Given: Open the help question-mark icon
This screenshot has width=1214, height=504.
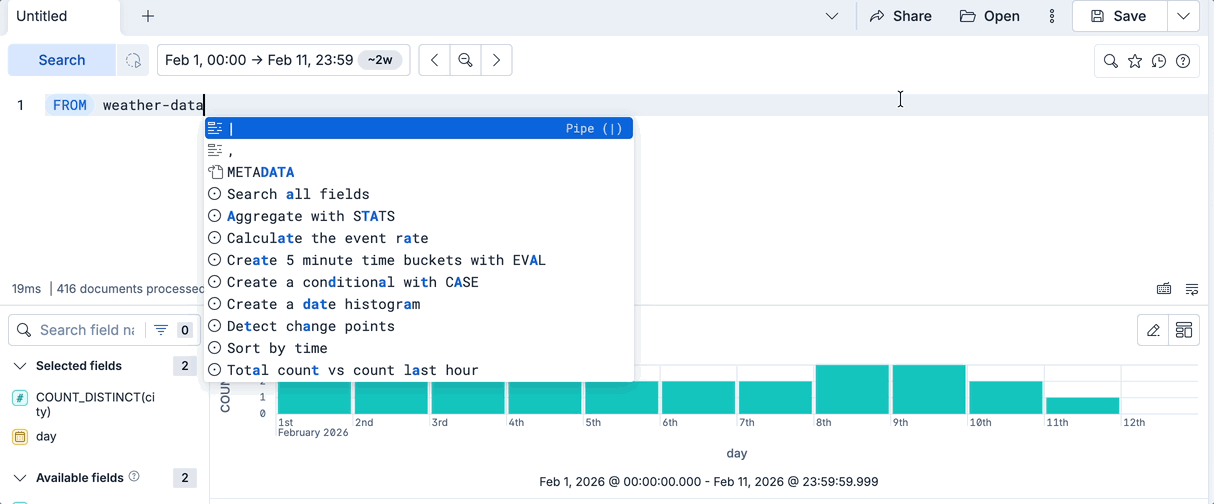Looking at the screenshot, I should (x=1183, y=61).
